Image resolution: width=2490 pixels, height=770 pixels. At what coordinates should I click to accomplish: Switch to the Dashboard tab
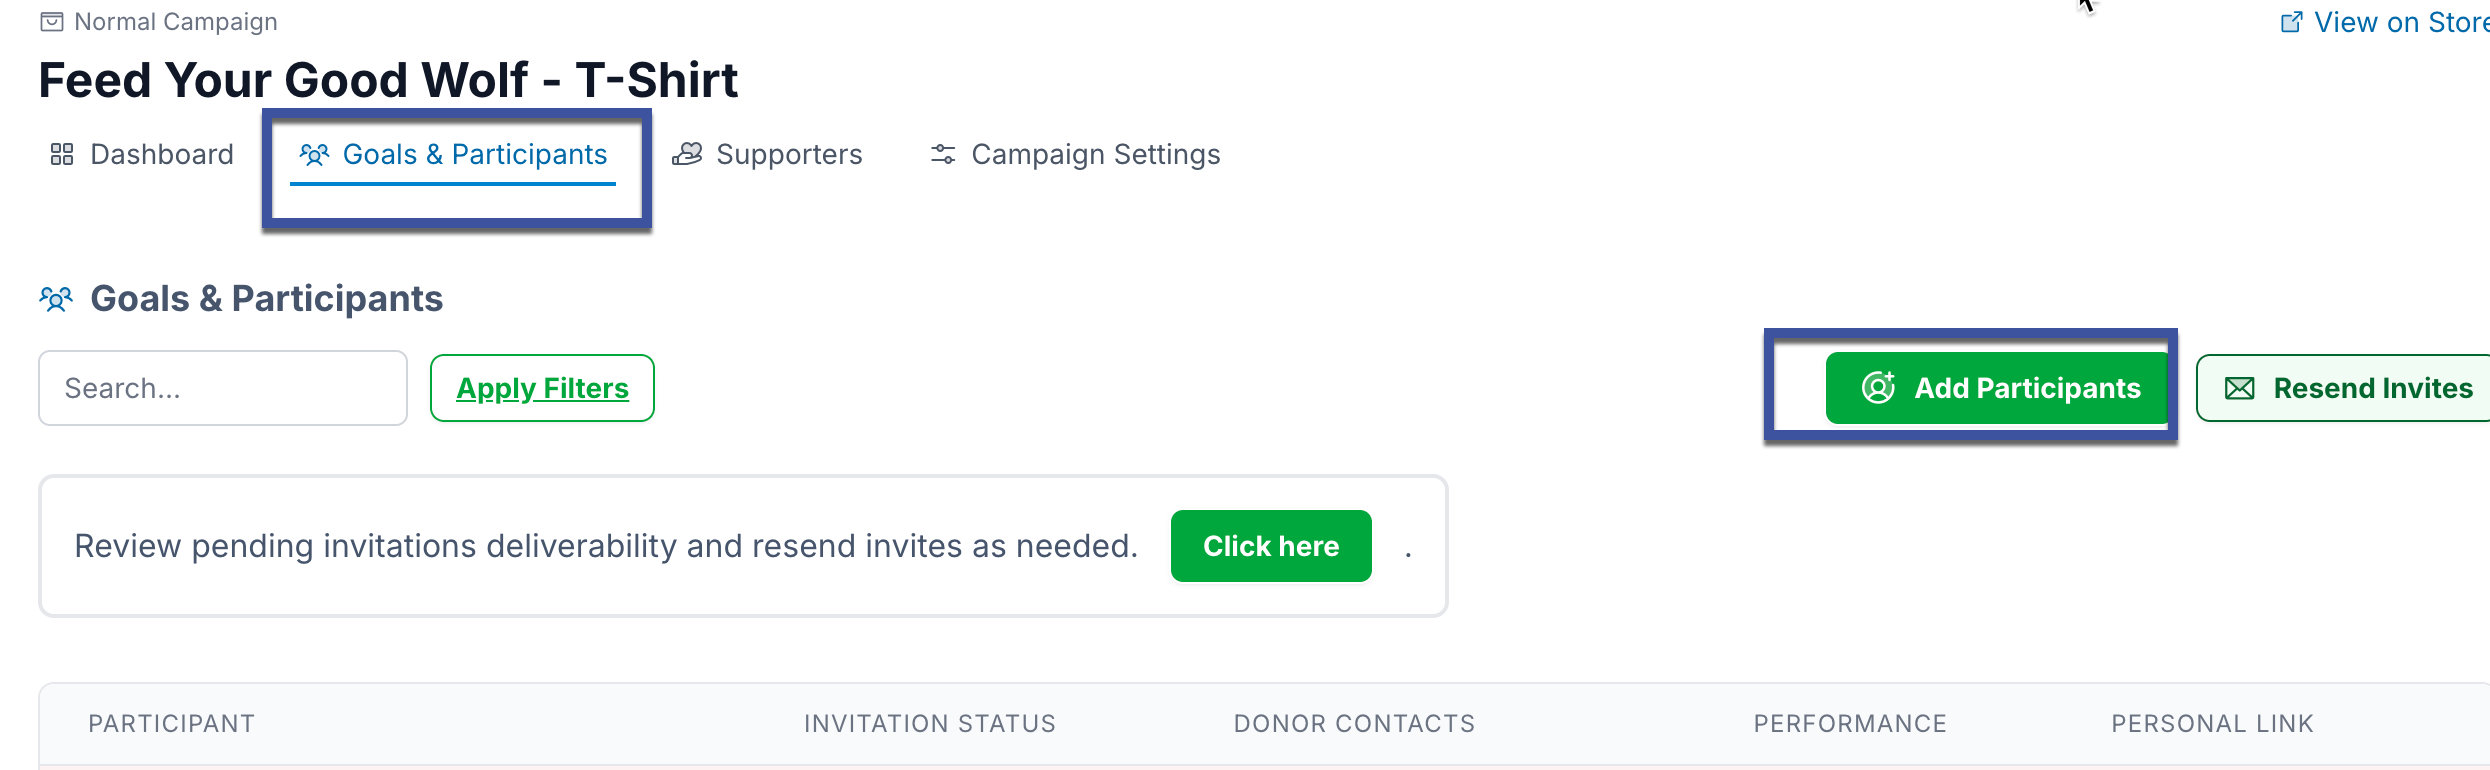(160, 154)
